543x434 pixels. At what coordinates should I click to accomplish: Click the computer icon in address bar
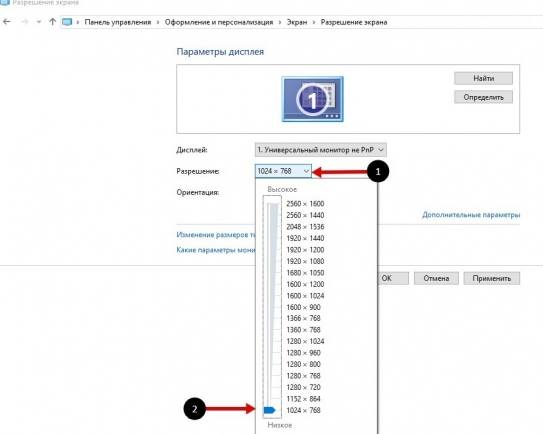pyautogui.click(x=67, y=22)
